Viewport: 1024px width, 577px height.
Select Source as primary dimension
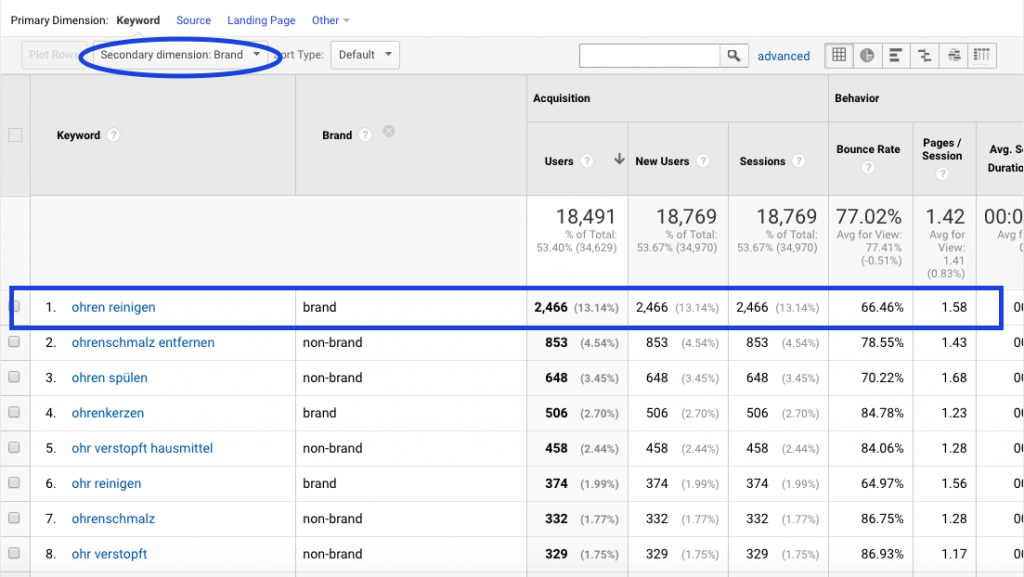point(193,20)
